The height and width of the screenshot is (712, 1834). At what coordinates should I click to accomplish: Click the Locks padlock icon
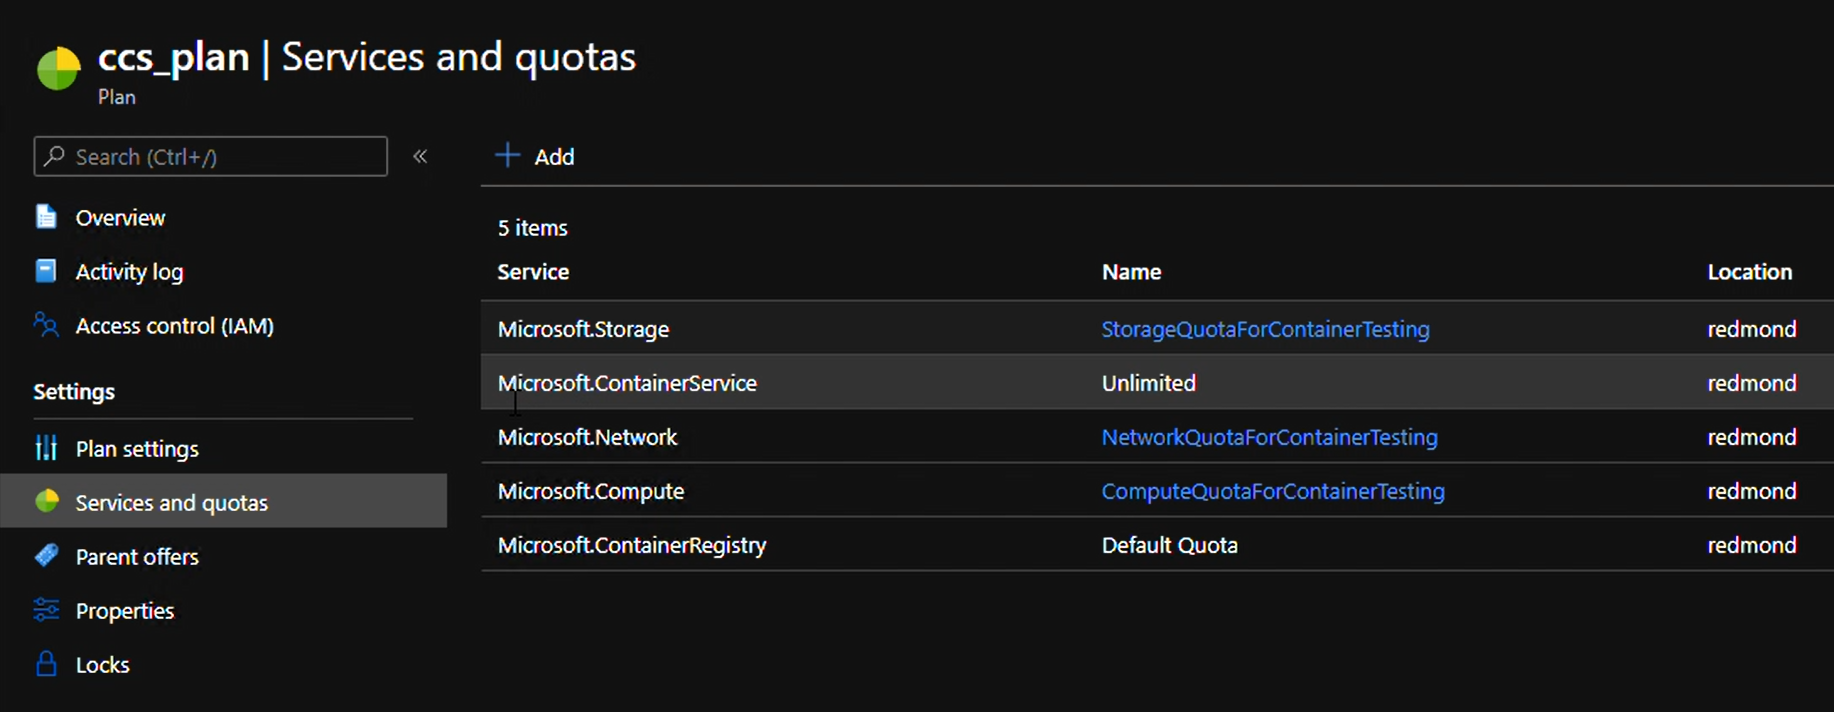pos(46,664)
